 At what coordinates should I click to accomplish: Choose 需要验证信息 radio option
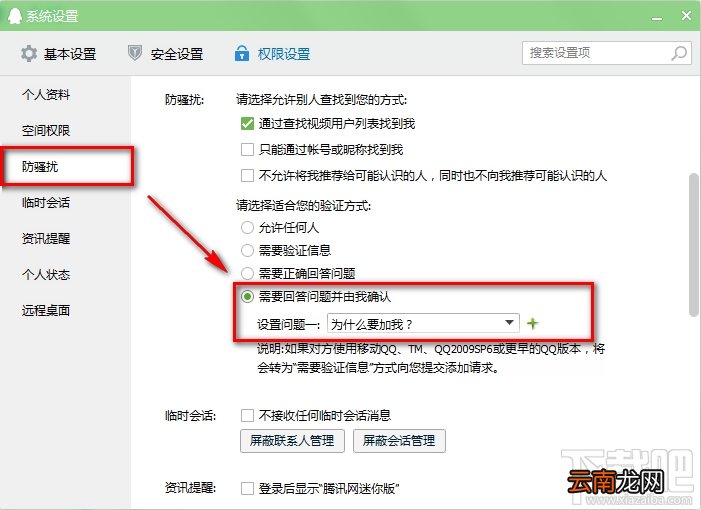point(247,250)
